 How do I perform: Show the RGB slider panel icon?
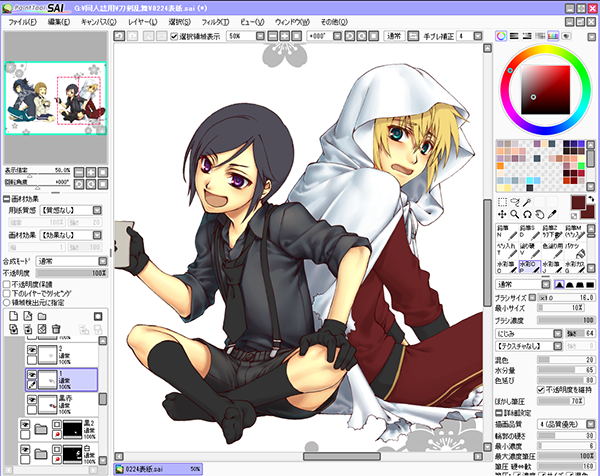tap(514, 36)
